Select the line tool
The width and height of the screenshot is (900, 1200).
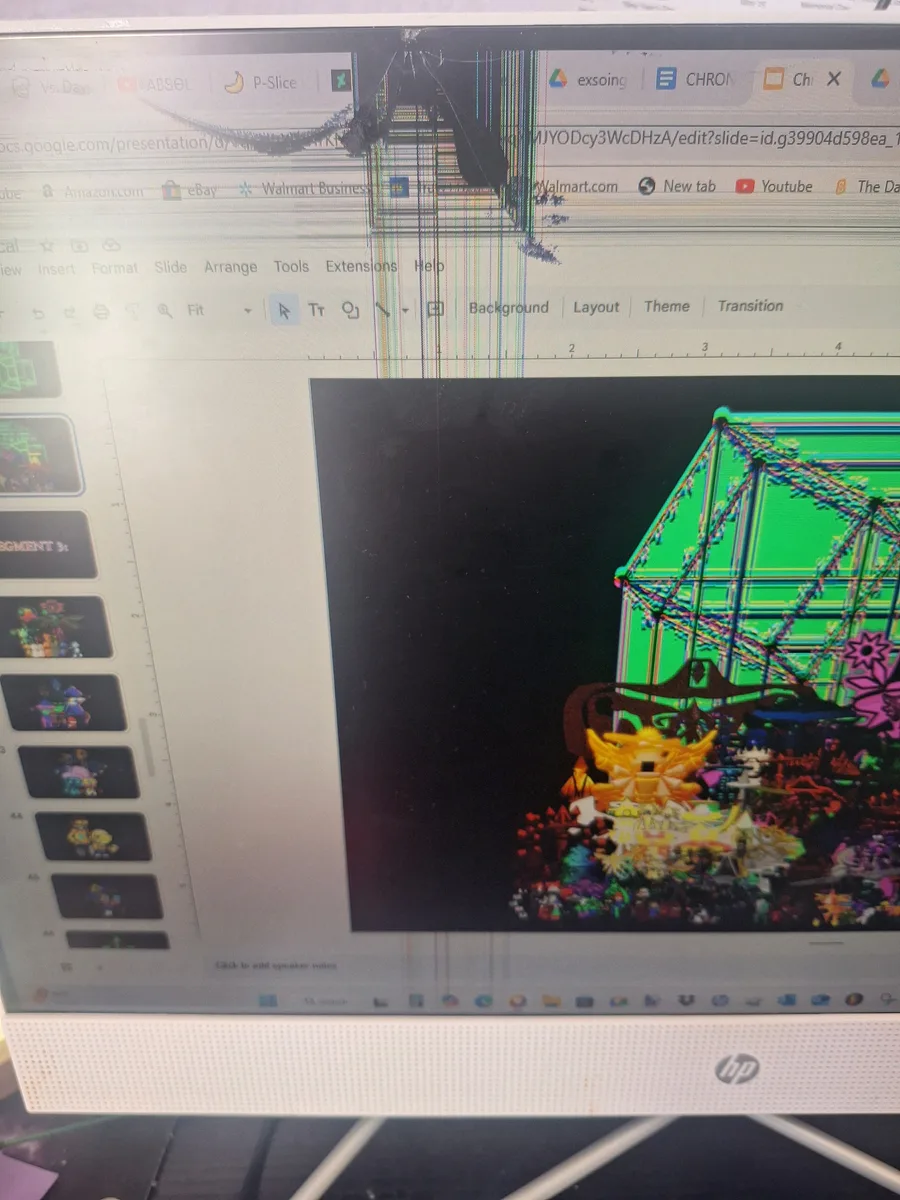tap(383, 310)
